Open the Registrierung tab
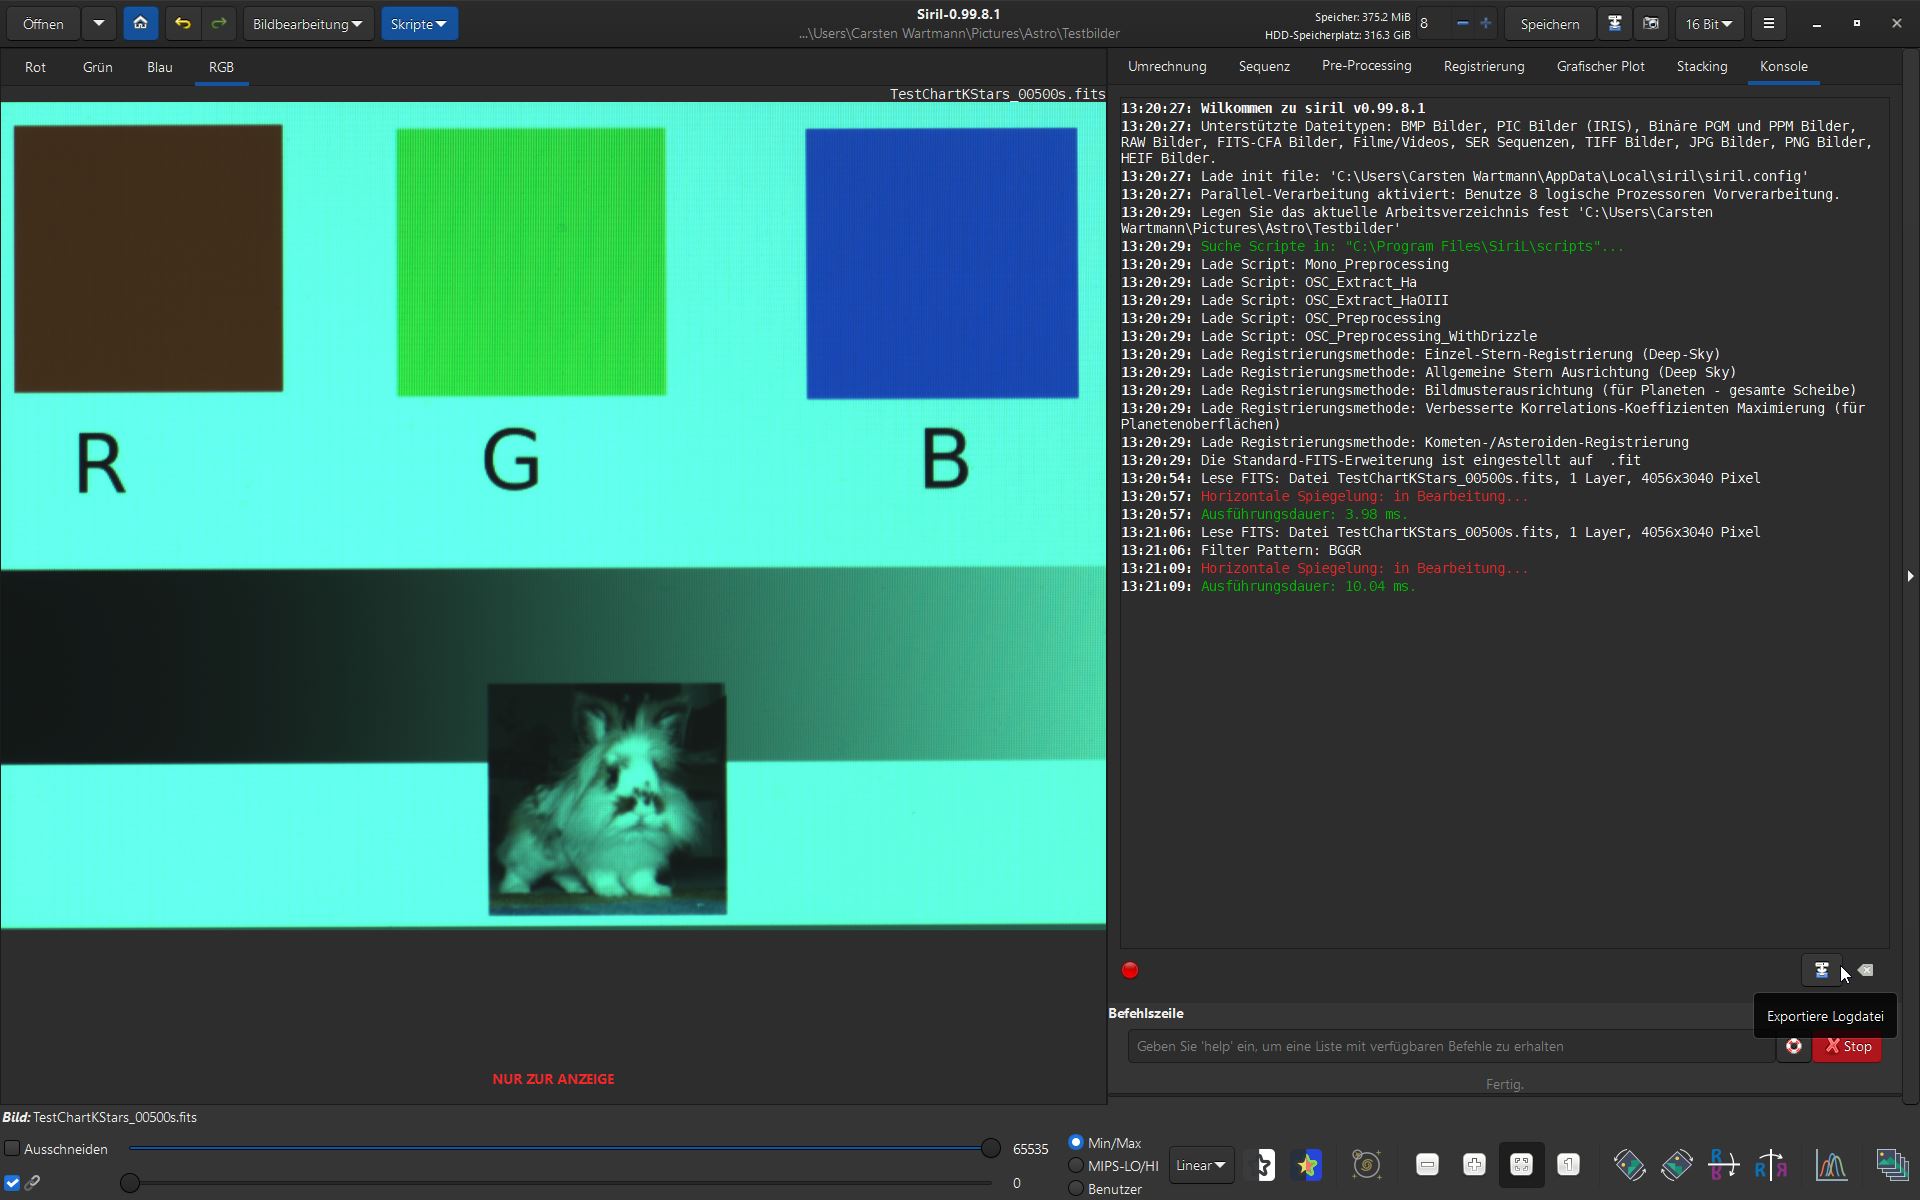Image resolution: width=1920 pixels, height=1200 pixels. pos(1483,66)
